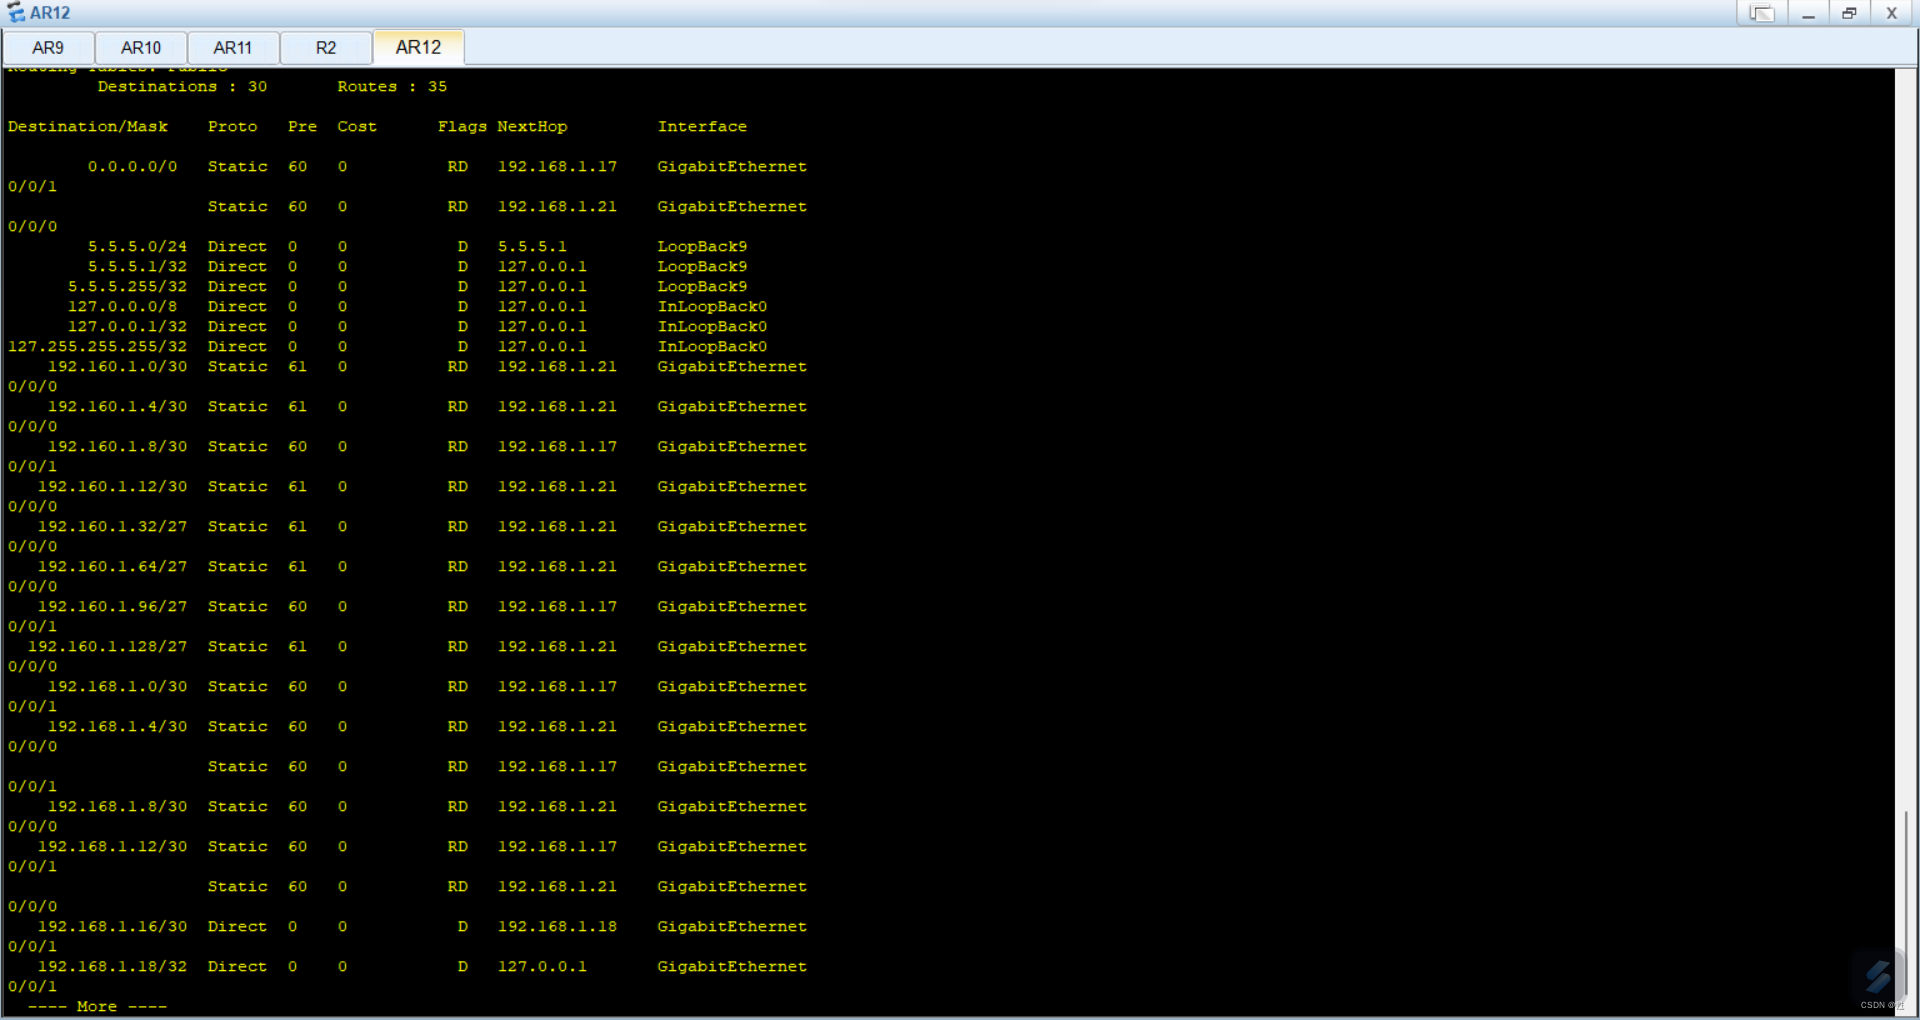
Task: Click destination 192.160.1.8/30
Action: [117, 447]
